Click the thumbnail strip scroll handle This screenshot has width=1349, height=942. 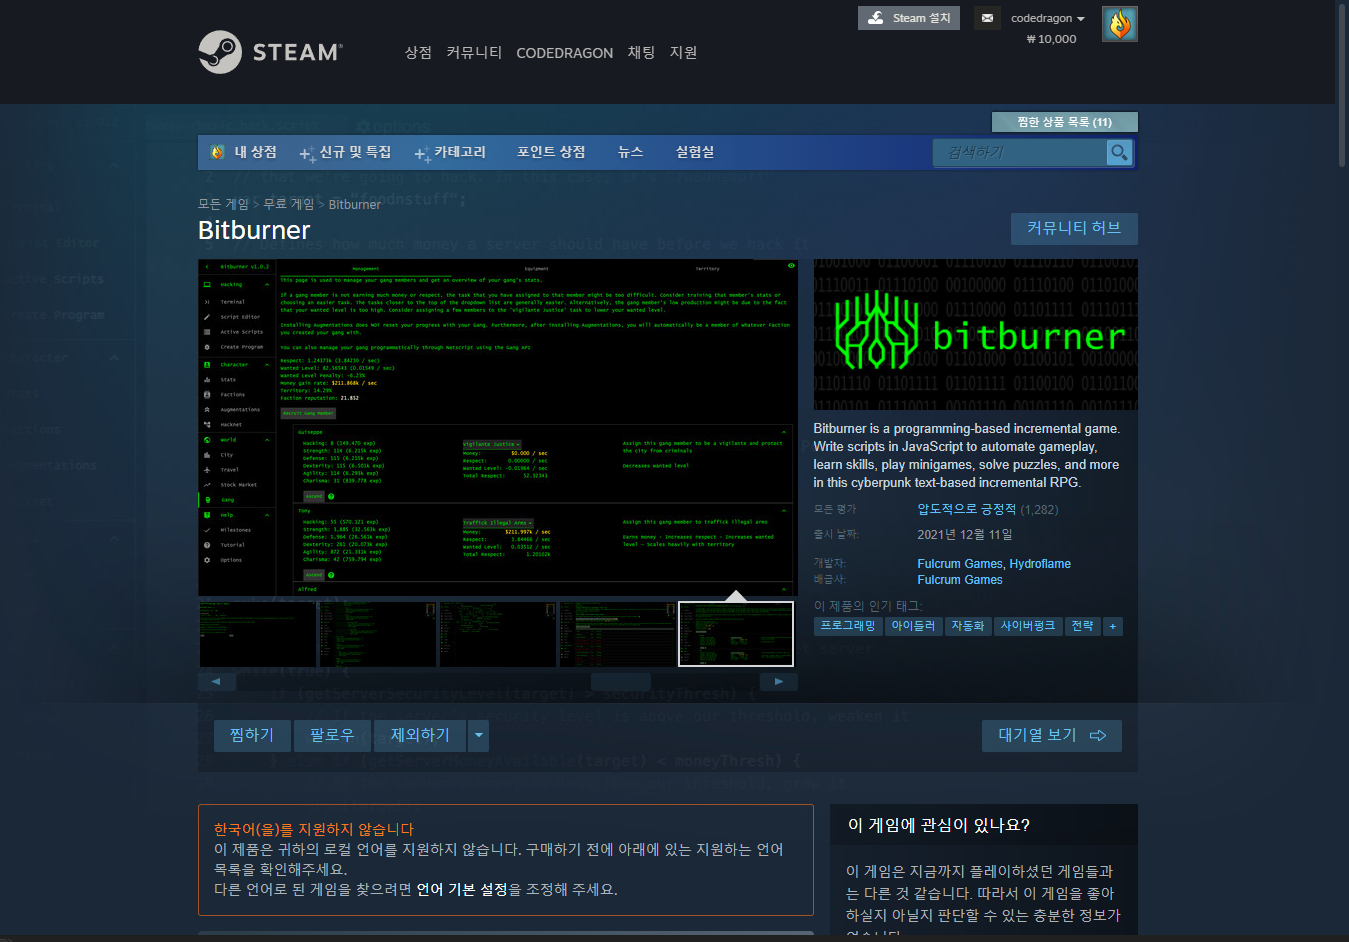pyautogui.click(x=621, y=681)
